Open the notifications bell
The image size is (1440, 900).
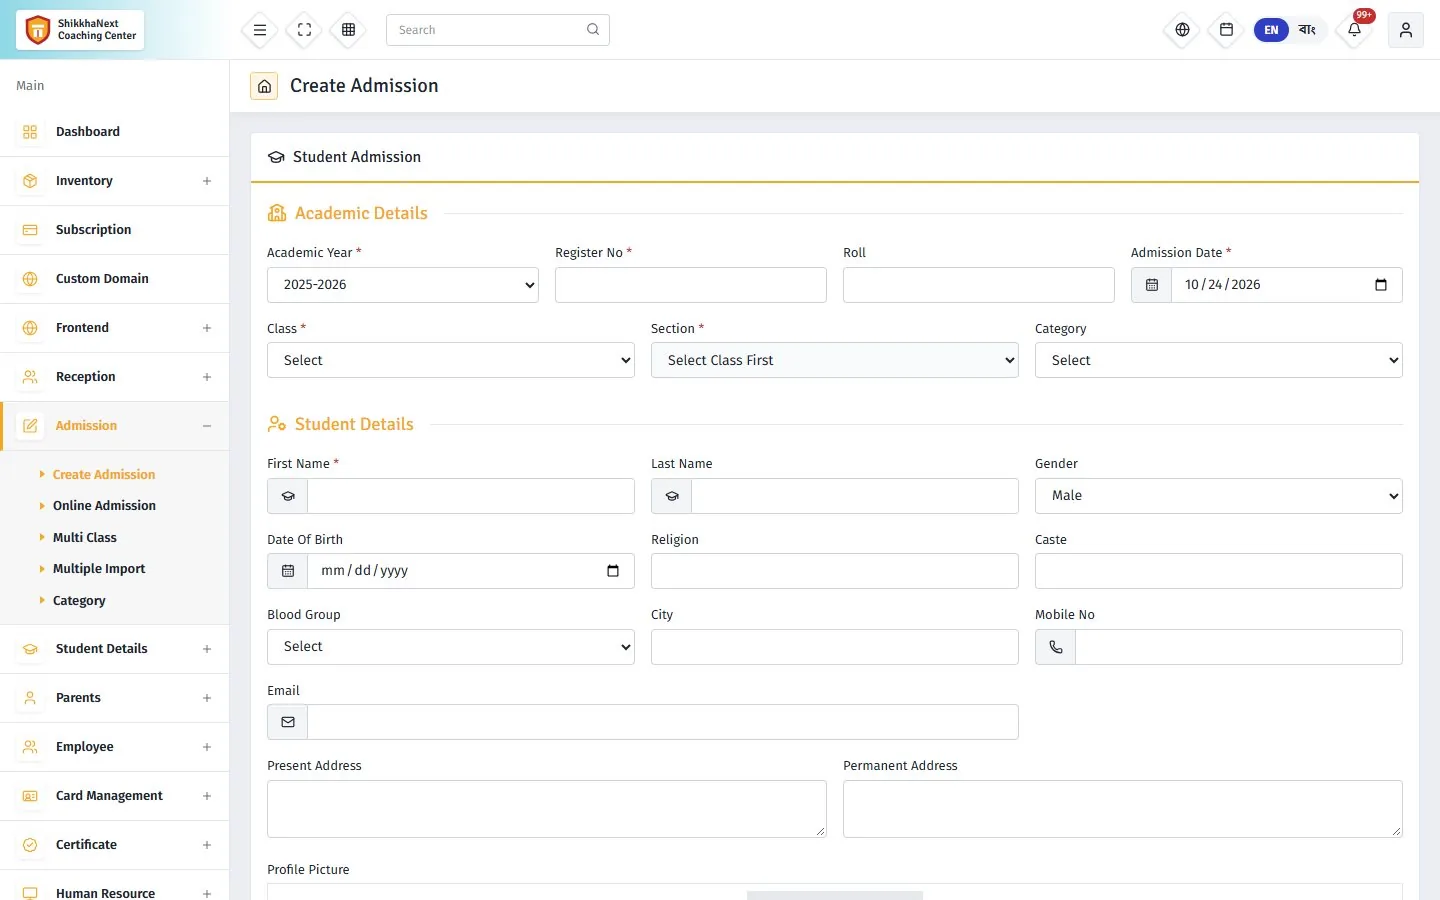(1355, 30)
